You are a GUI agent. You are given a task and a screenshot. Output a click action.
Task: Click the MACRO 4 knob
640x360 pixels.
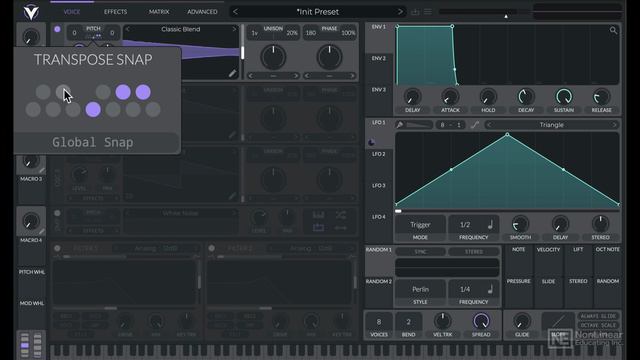pyautogui.click(x=31, y=221)
